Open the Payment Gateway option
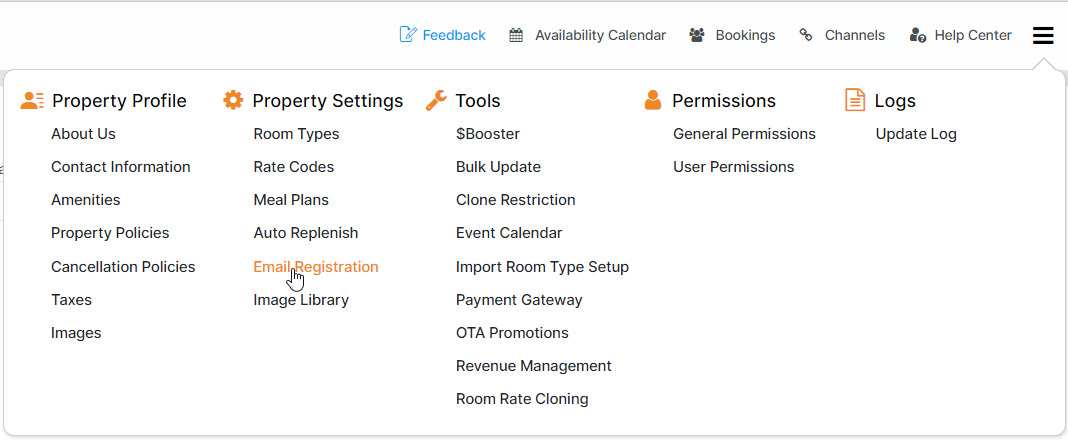The width and height of the screenshot is (1068, 441). click(519, 300)
